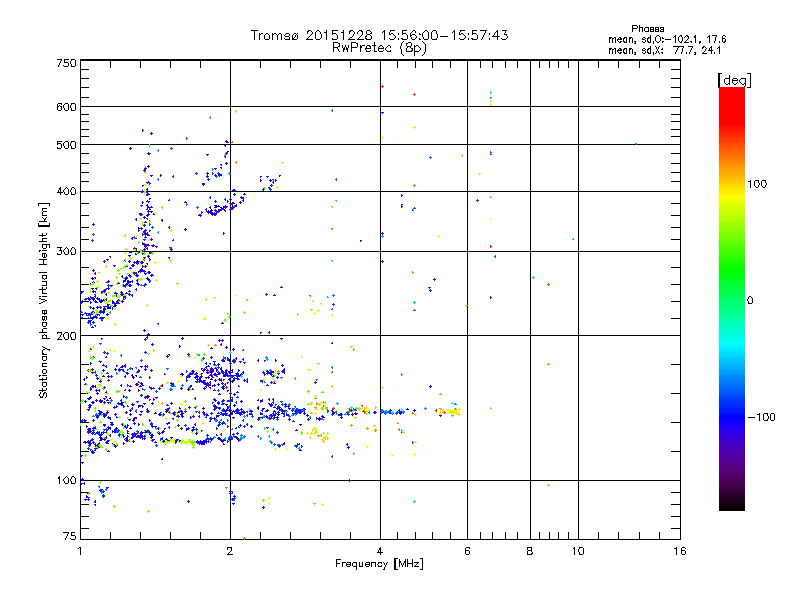Click the y-axis tick label '500'
This screenshot has height=600, width=800.
click(x=66, y=145)
